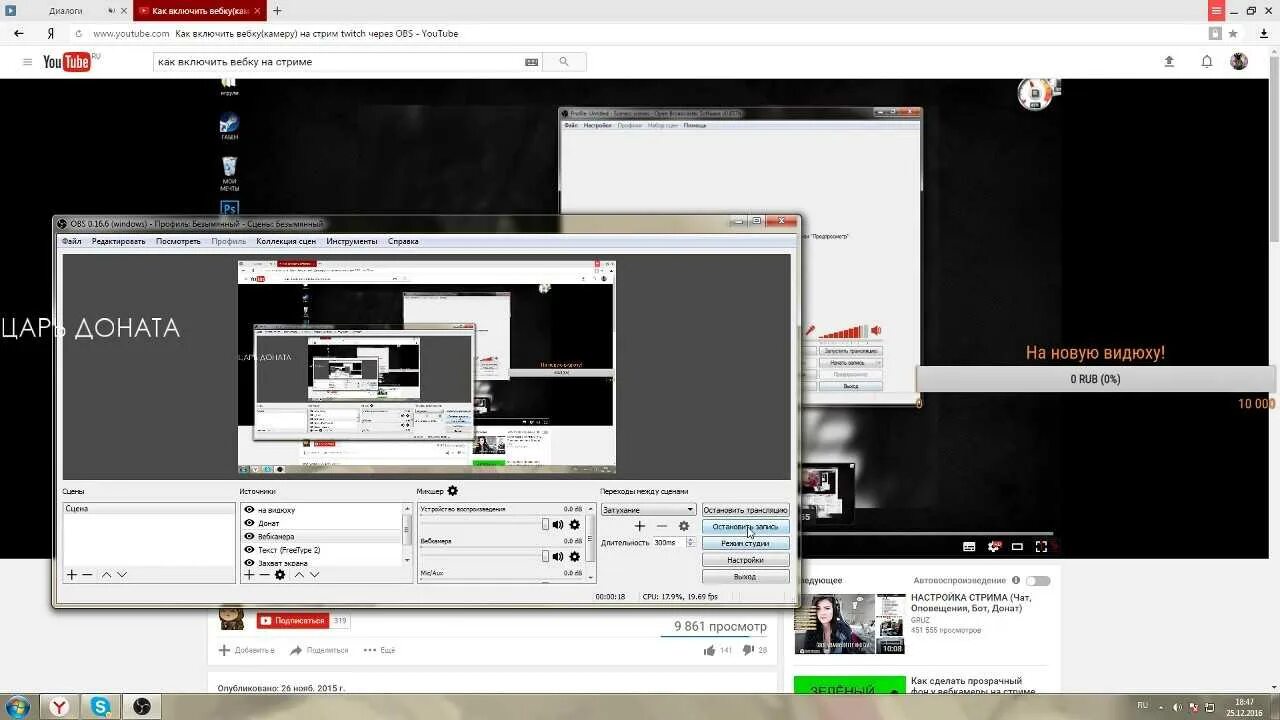This screenshot has width=1280, height=720.
Task: Click the Выход button in OBS
Action: tap(745, 577)
